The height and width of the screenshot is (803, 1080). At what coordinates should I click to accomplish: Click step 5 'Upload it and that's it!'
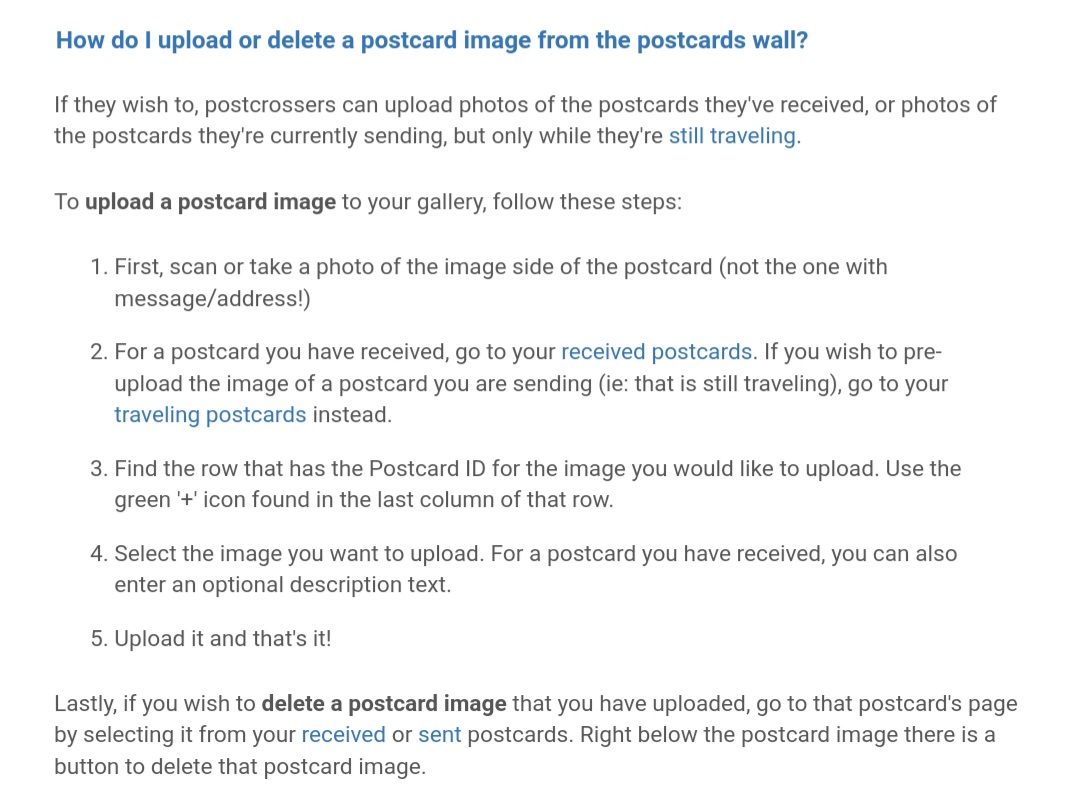[x=222, y=638]
